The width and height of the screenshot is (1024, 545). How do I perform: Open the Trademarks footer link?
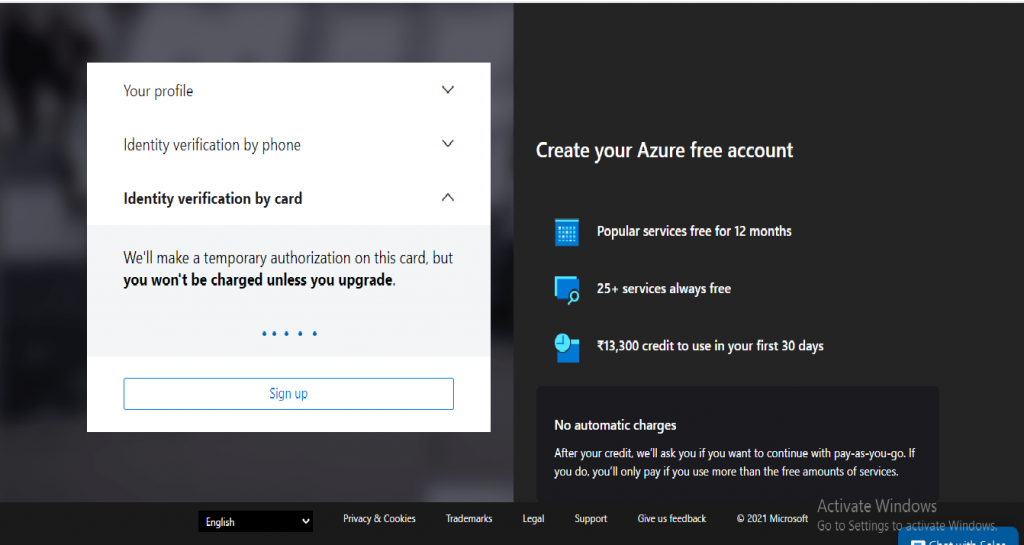click(x=469, y=518)
